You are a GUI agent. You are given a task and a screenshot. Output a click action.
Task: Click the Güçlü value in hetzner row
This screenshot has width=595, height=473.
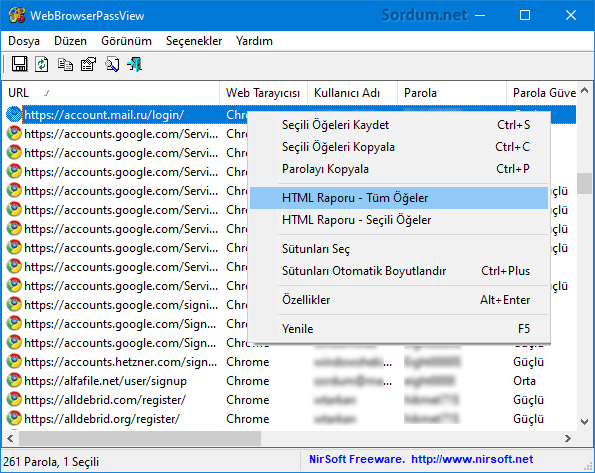529,362
